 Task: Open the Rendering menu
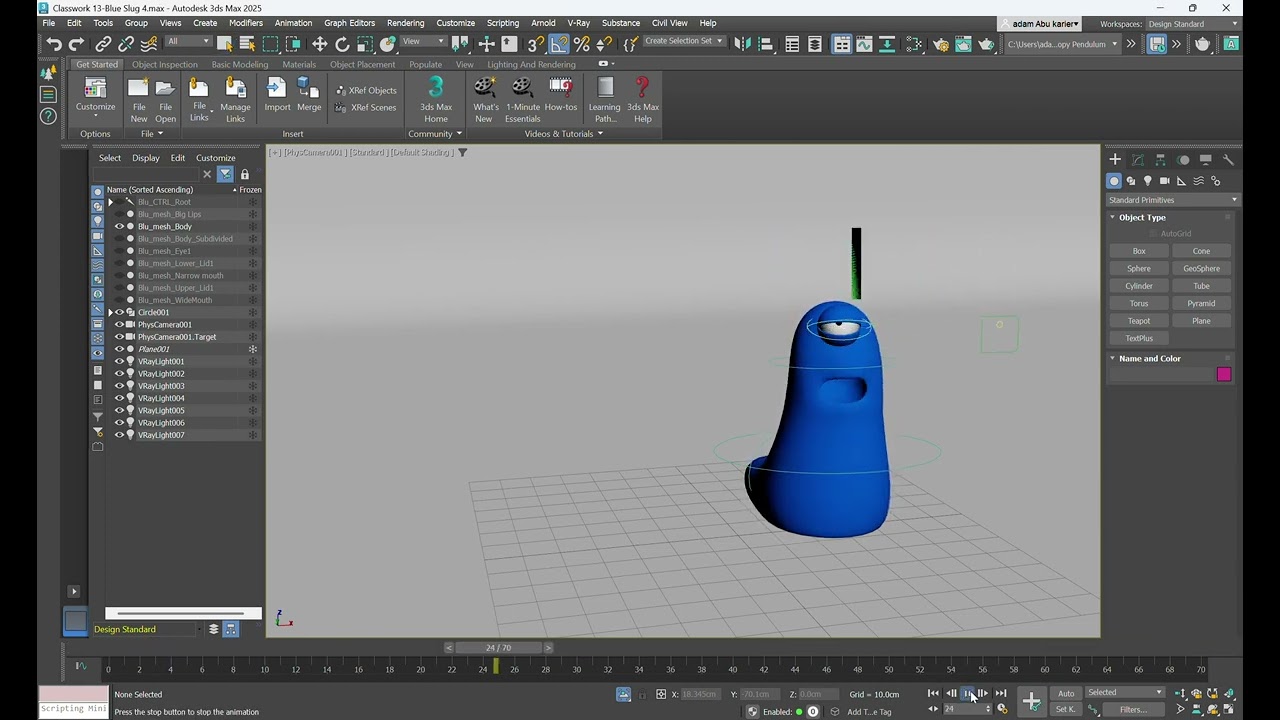405,23
